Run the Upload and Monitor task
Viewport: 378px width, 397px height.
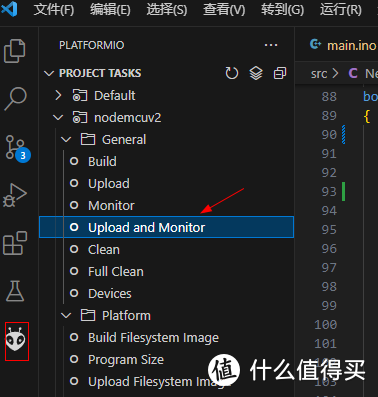tap(167, 227)
